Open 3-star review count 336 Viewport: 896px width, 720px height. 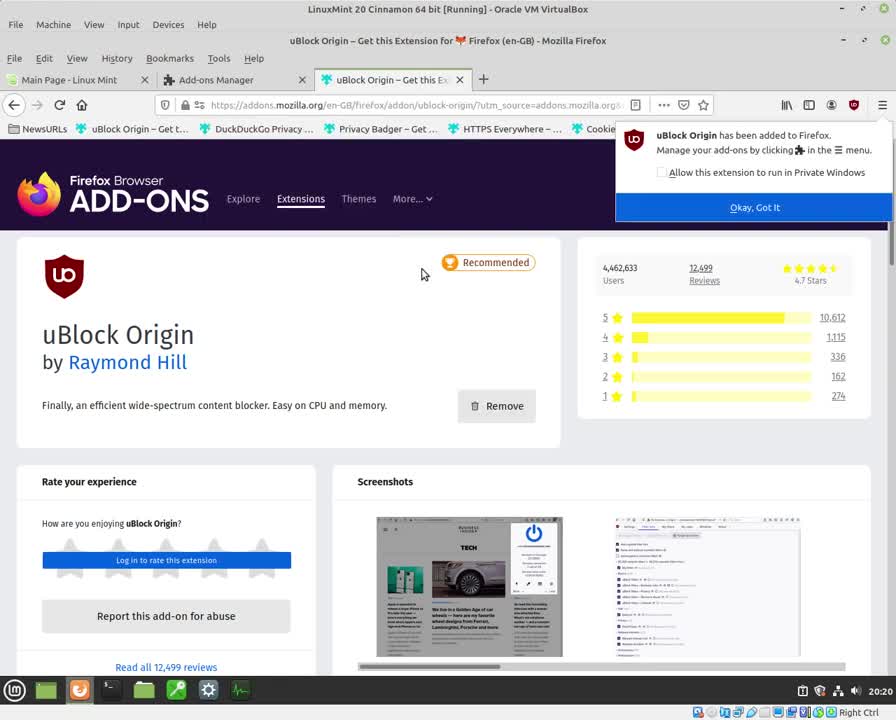point(838,357)
